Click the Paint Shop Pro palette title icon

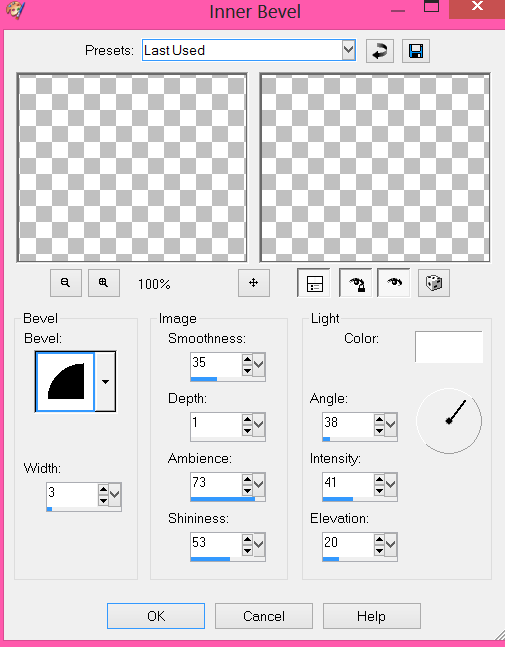point(16,10)
